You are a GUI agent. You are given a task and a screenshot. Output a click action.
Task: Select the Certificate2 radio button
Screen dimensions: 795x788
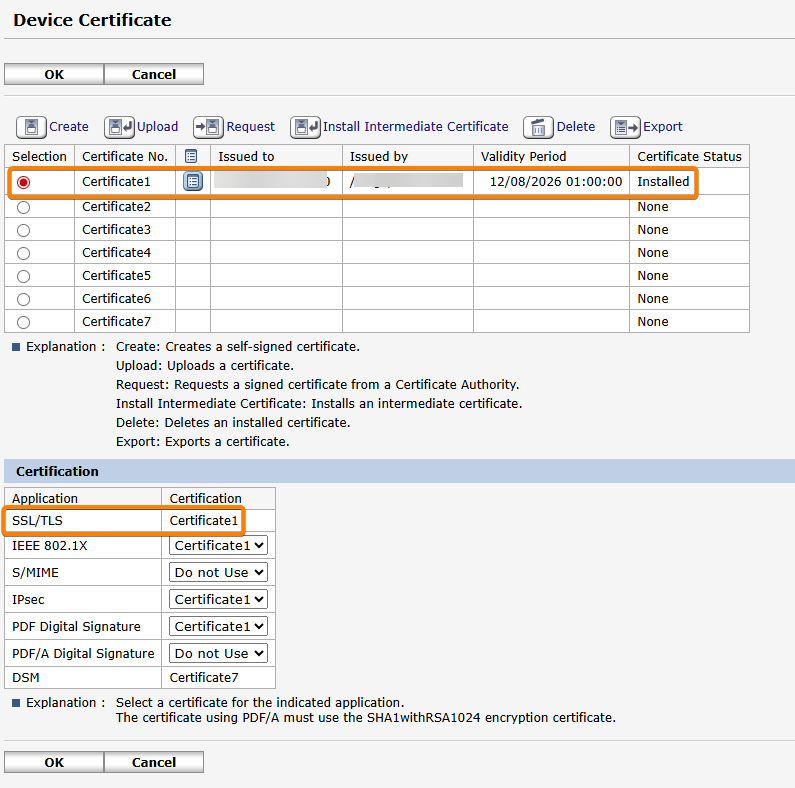pyautogui.click(x=24, y=207)
